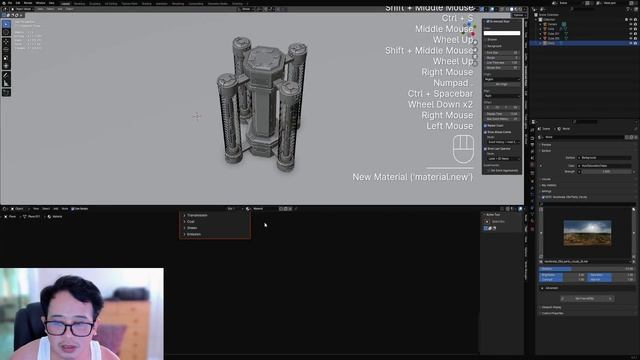Image resolution: width=640 pixels, height=360 pixels.
Task: Select the Transform tool in viewport toolbar
Action: pyautogui.click(x=6, y=66)
